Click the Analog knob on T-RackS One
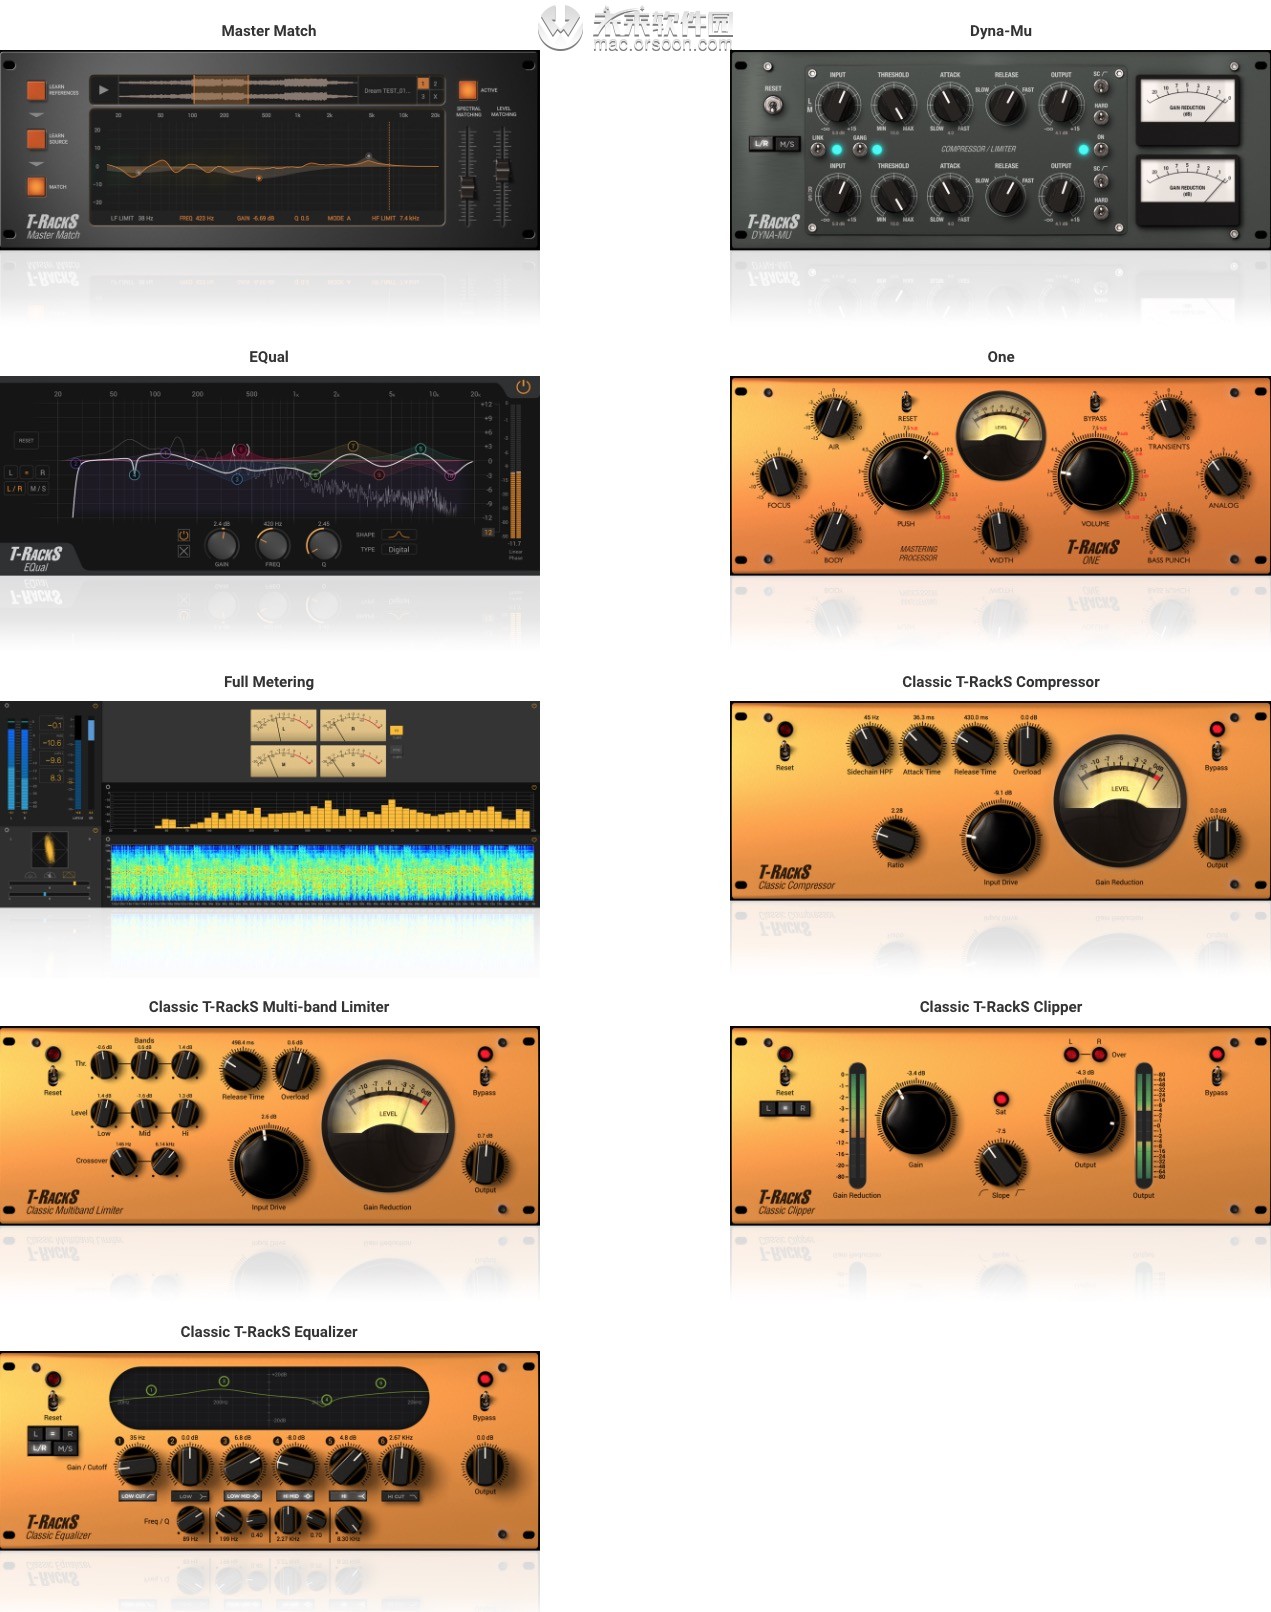Screen dimensions: 1271x1612 click(1223, 476)
